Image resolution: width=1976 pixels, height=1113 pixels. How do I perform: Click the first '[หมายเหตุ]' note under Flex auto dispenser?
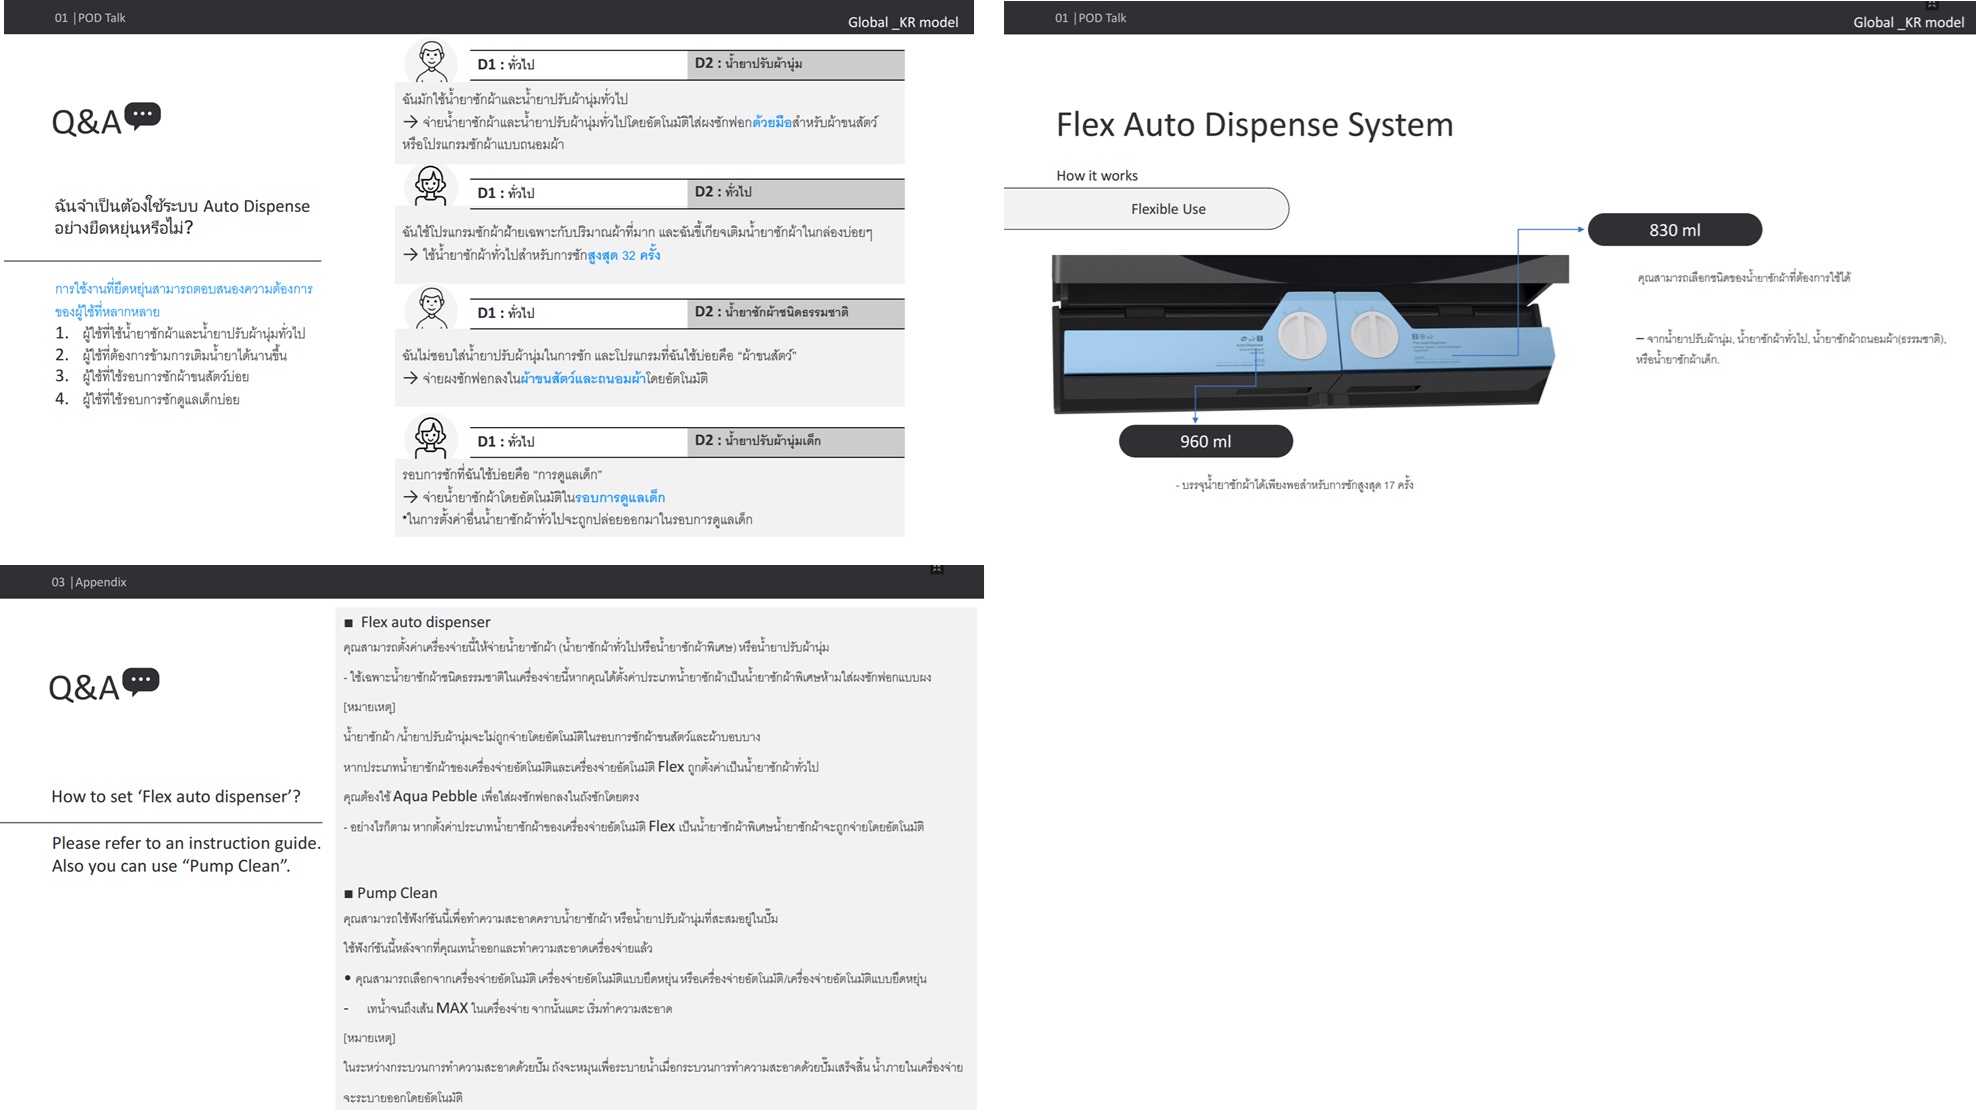(369, 707)
